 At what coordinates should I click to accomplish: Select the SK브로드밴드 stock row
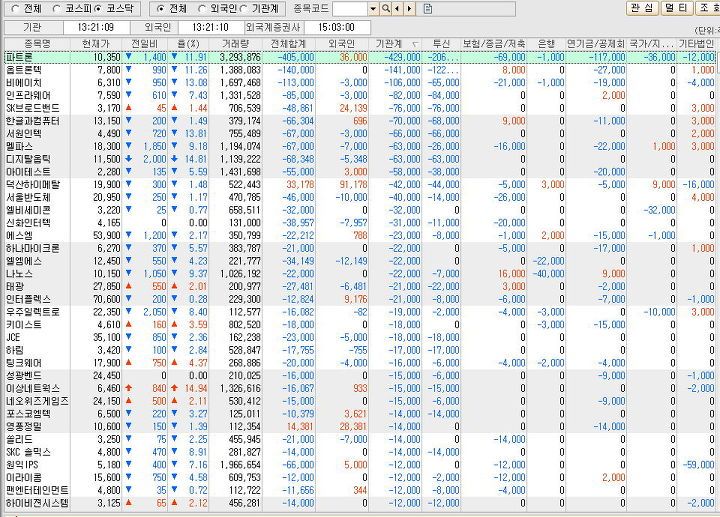pos(360,108)
